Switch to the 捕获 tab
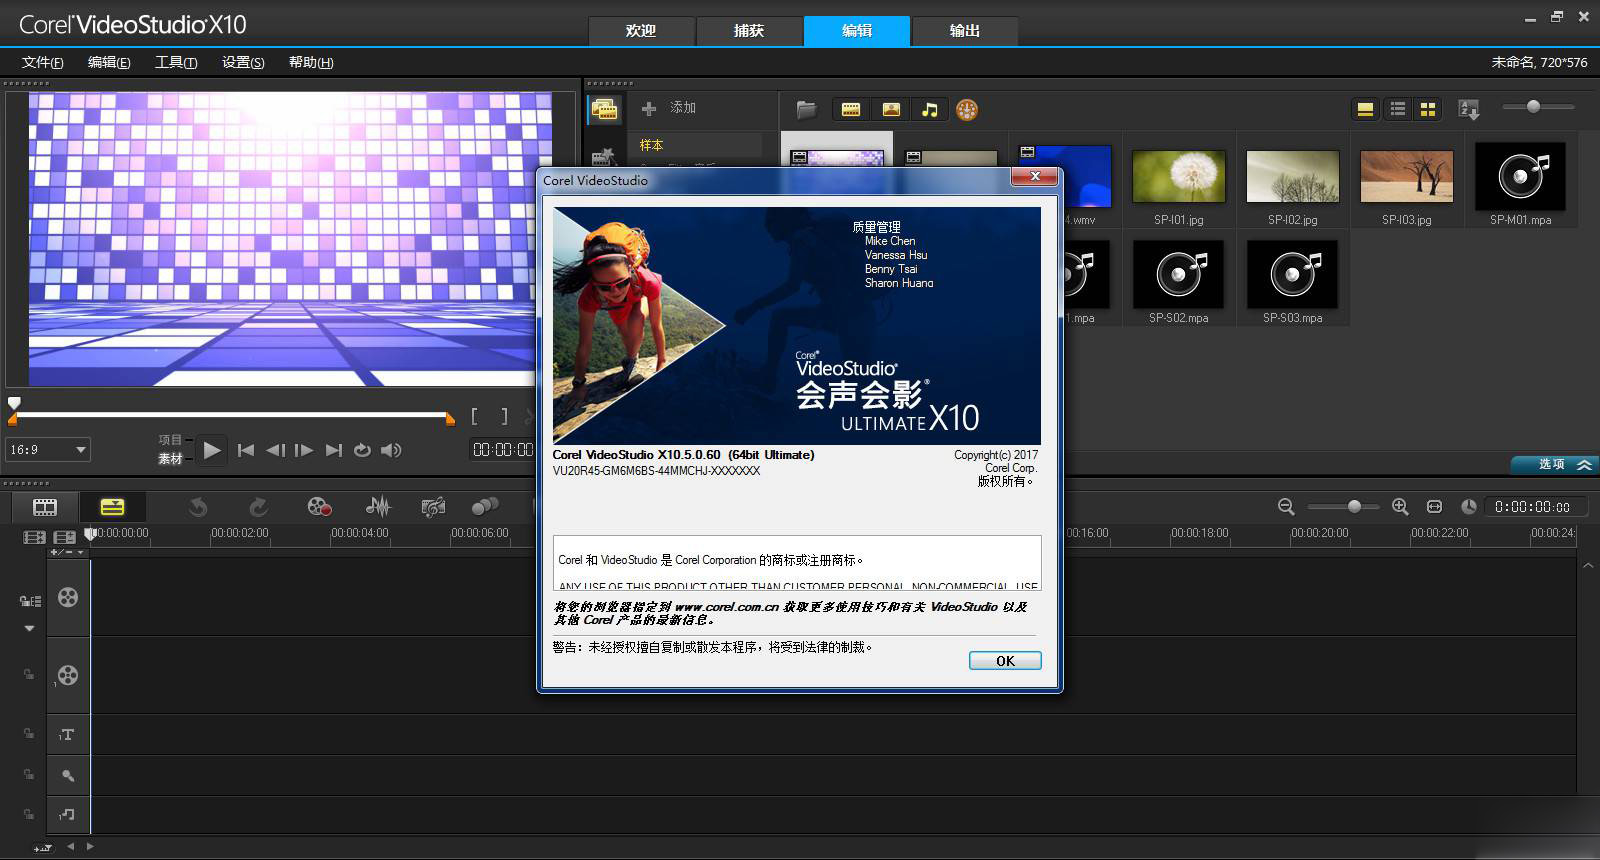1600x860 pixels. tap(749, 31)
